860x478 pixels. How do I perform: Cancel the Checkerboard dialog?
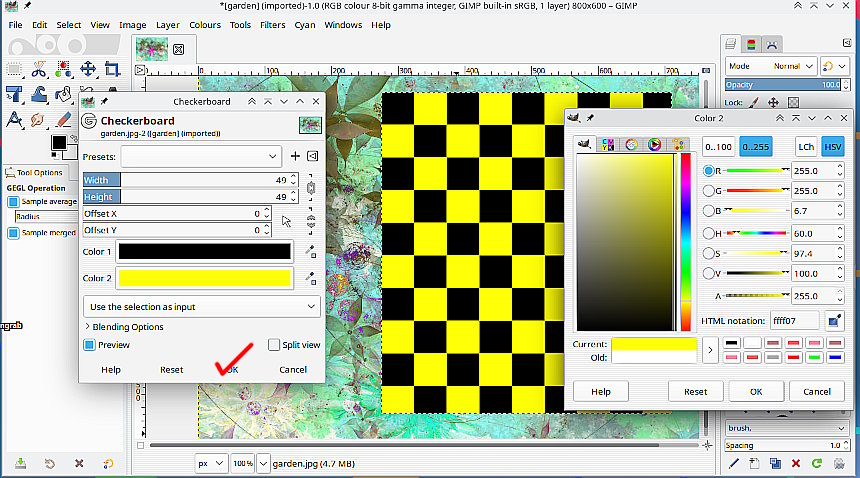(x=293, y=369)
